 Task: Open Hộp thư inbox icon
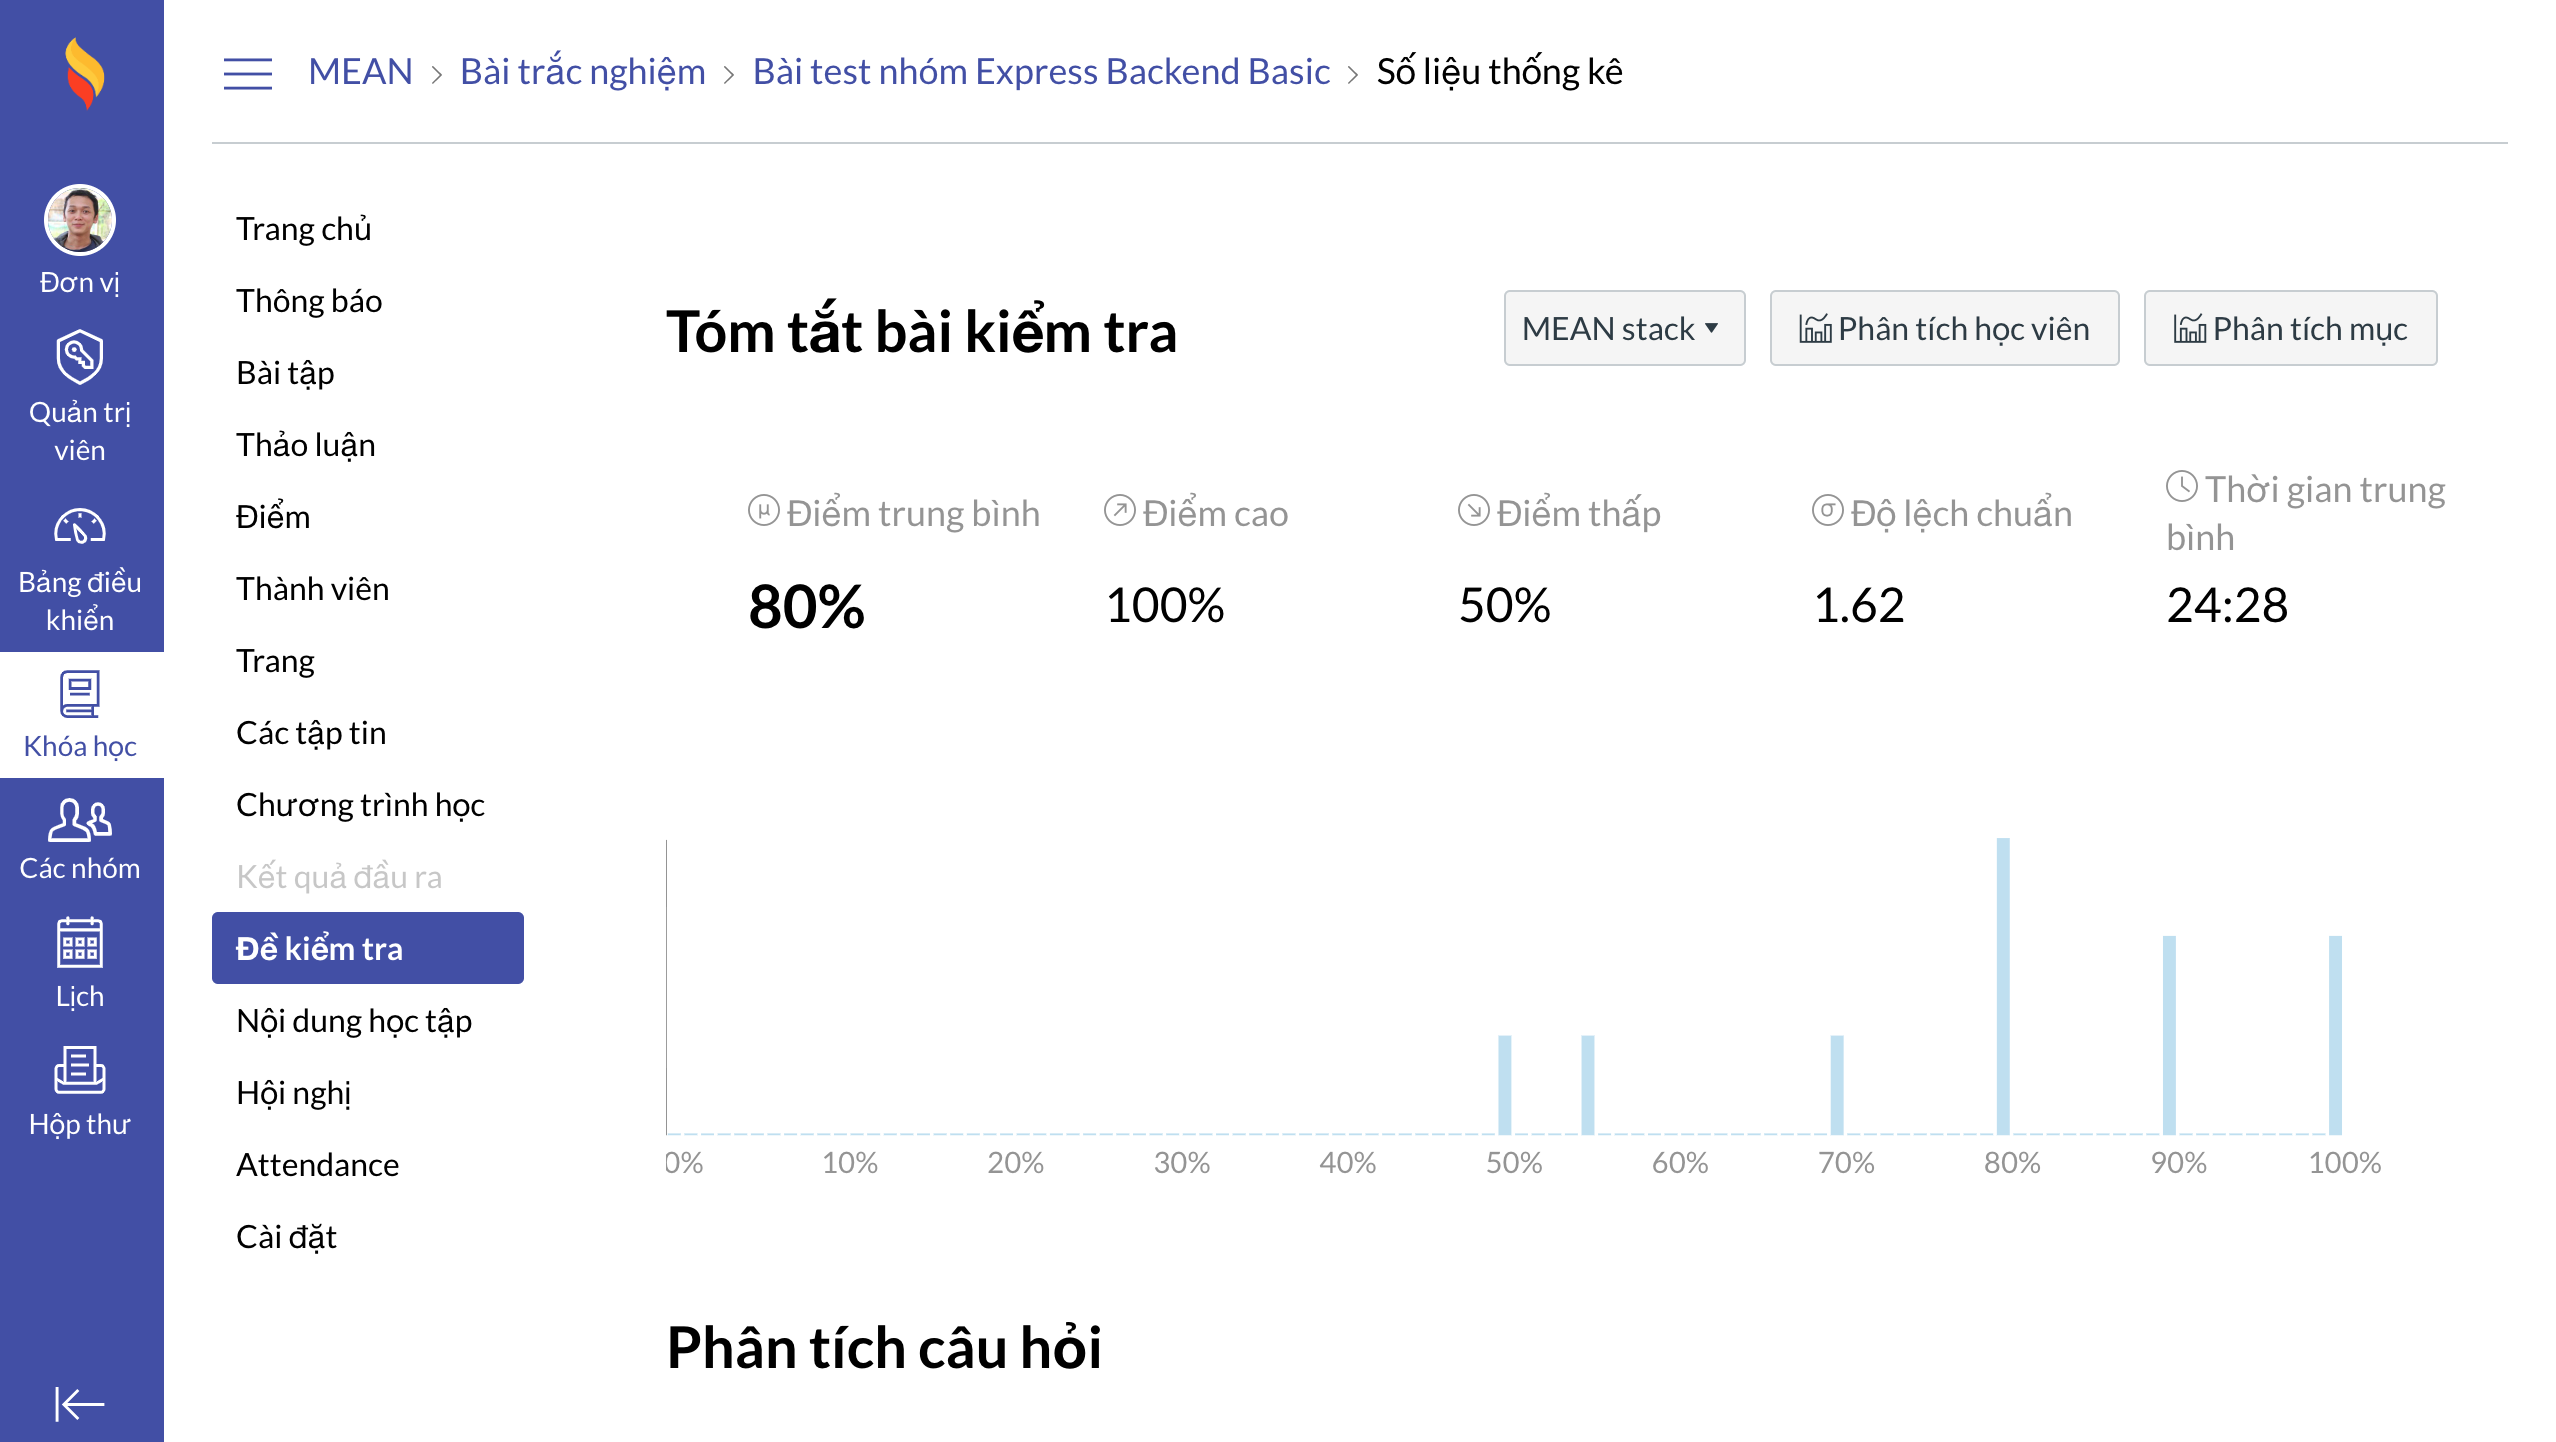click(80, 1071)
